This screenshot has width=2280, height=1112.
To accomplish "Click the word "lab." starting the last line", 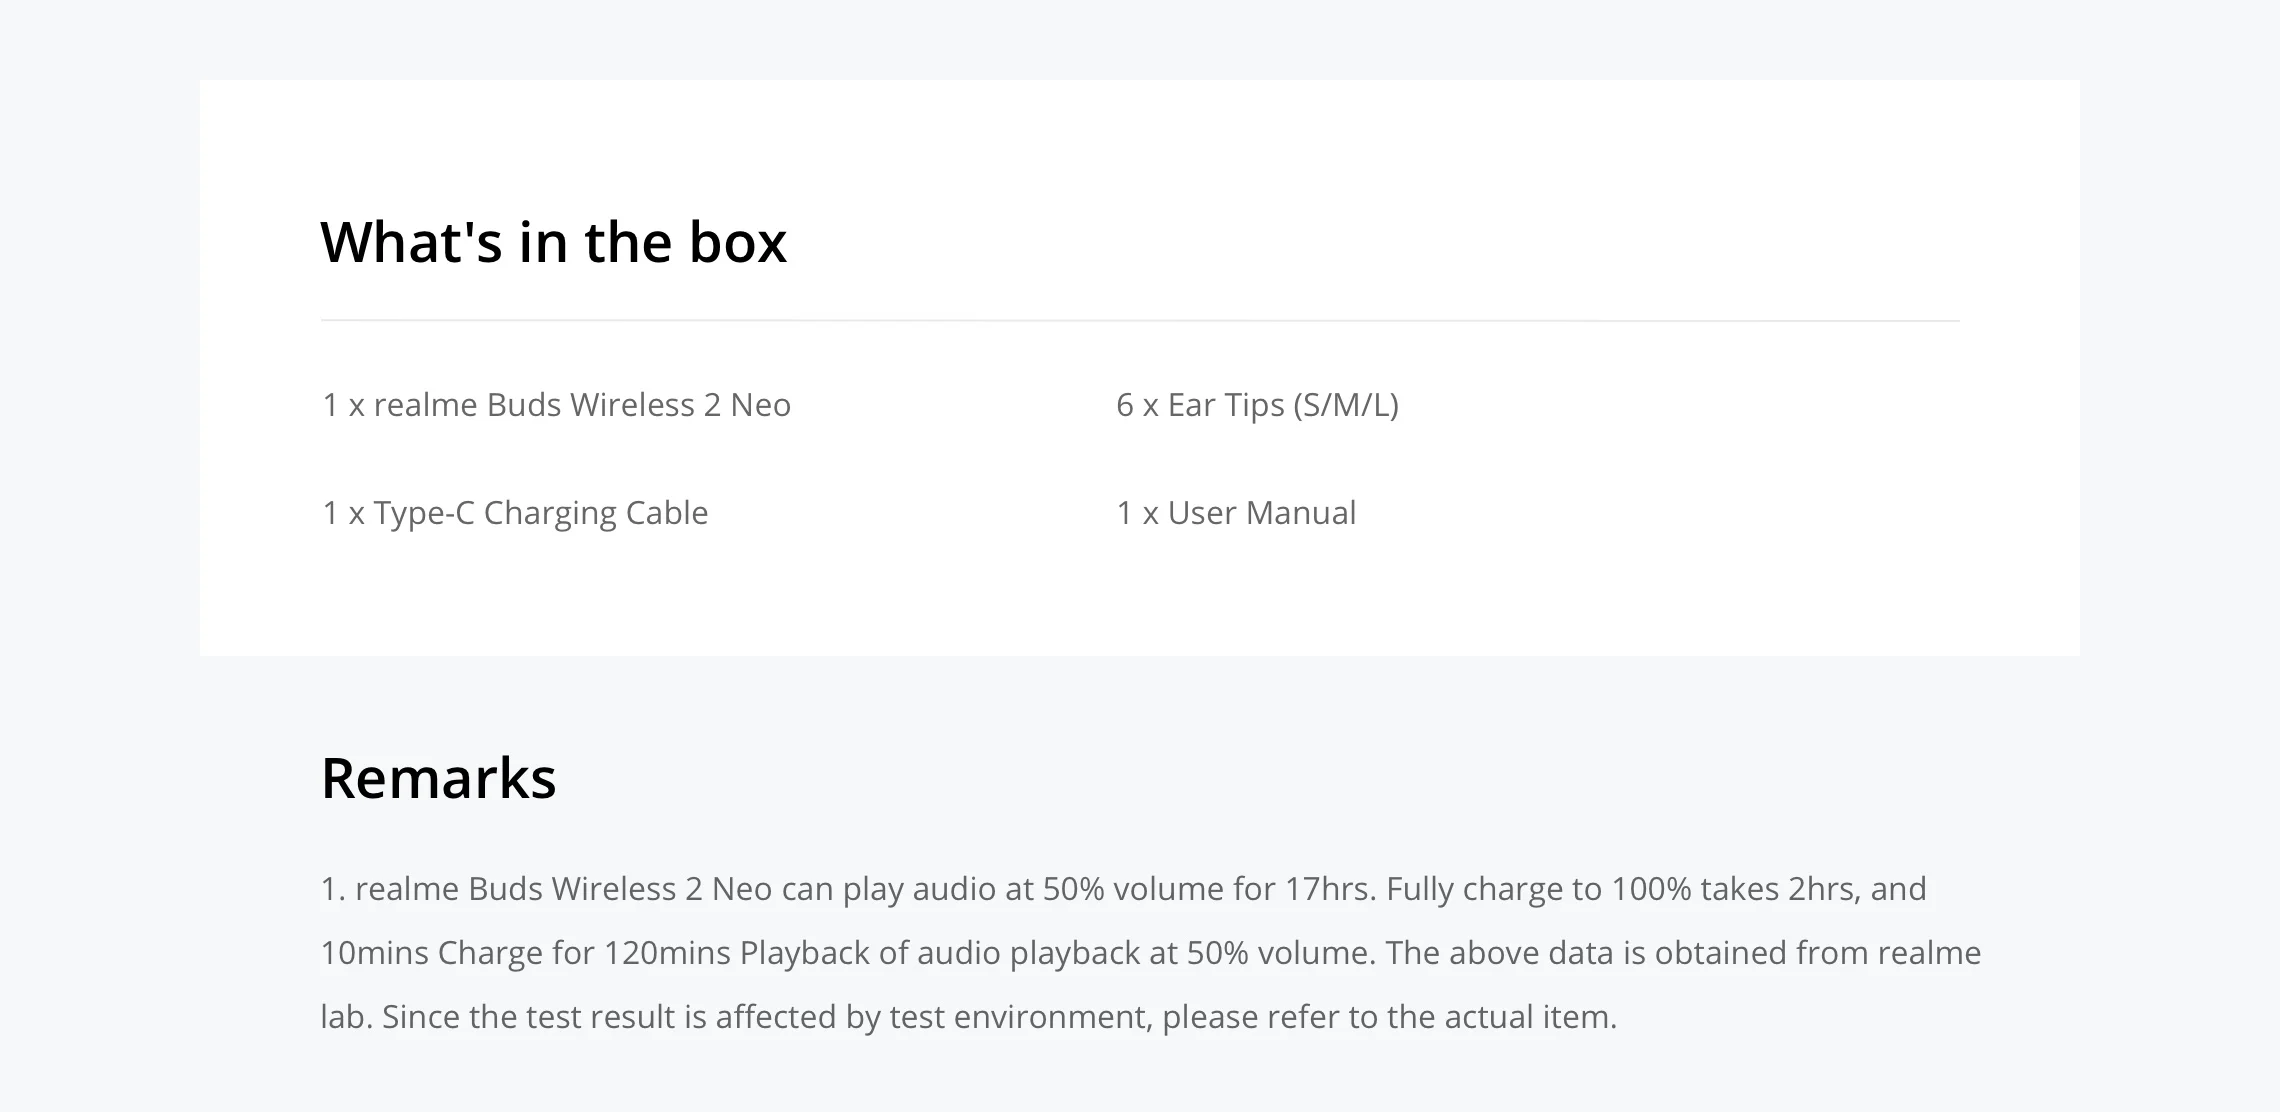I will pyautogui.click(x=346, y=1017).
